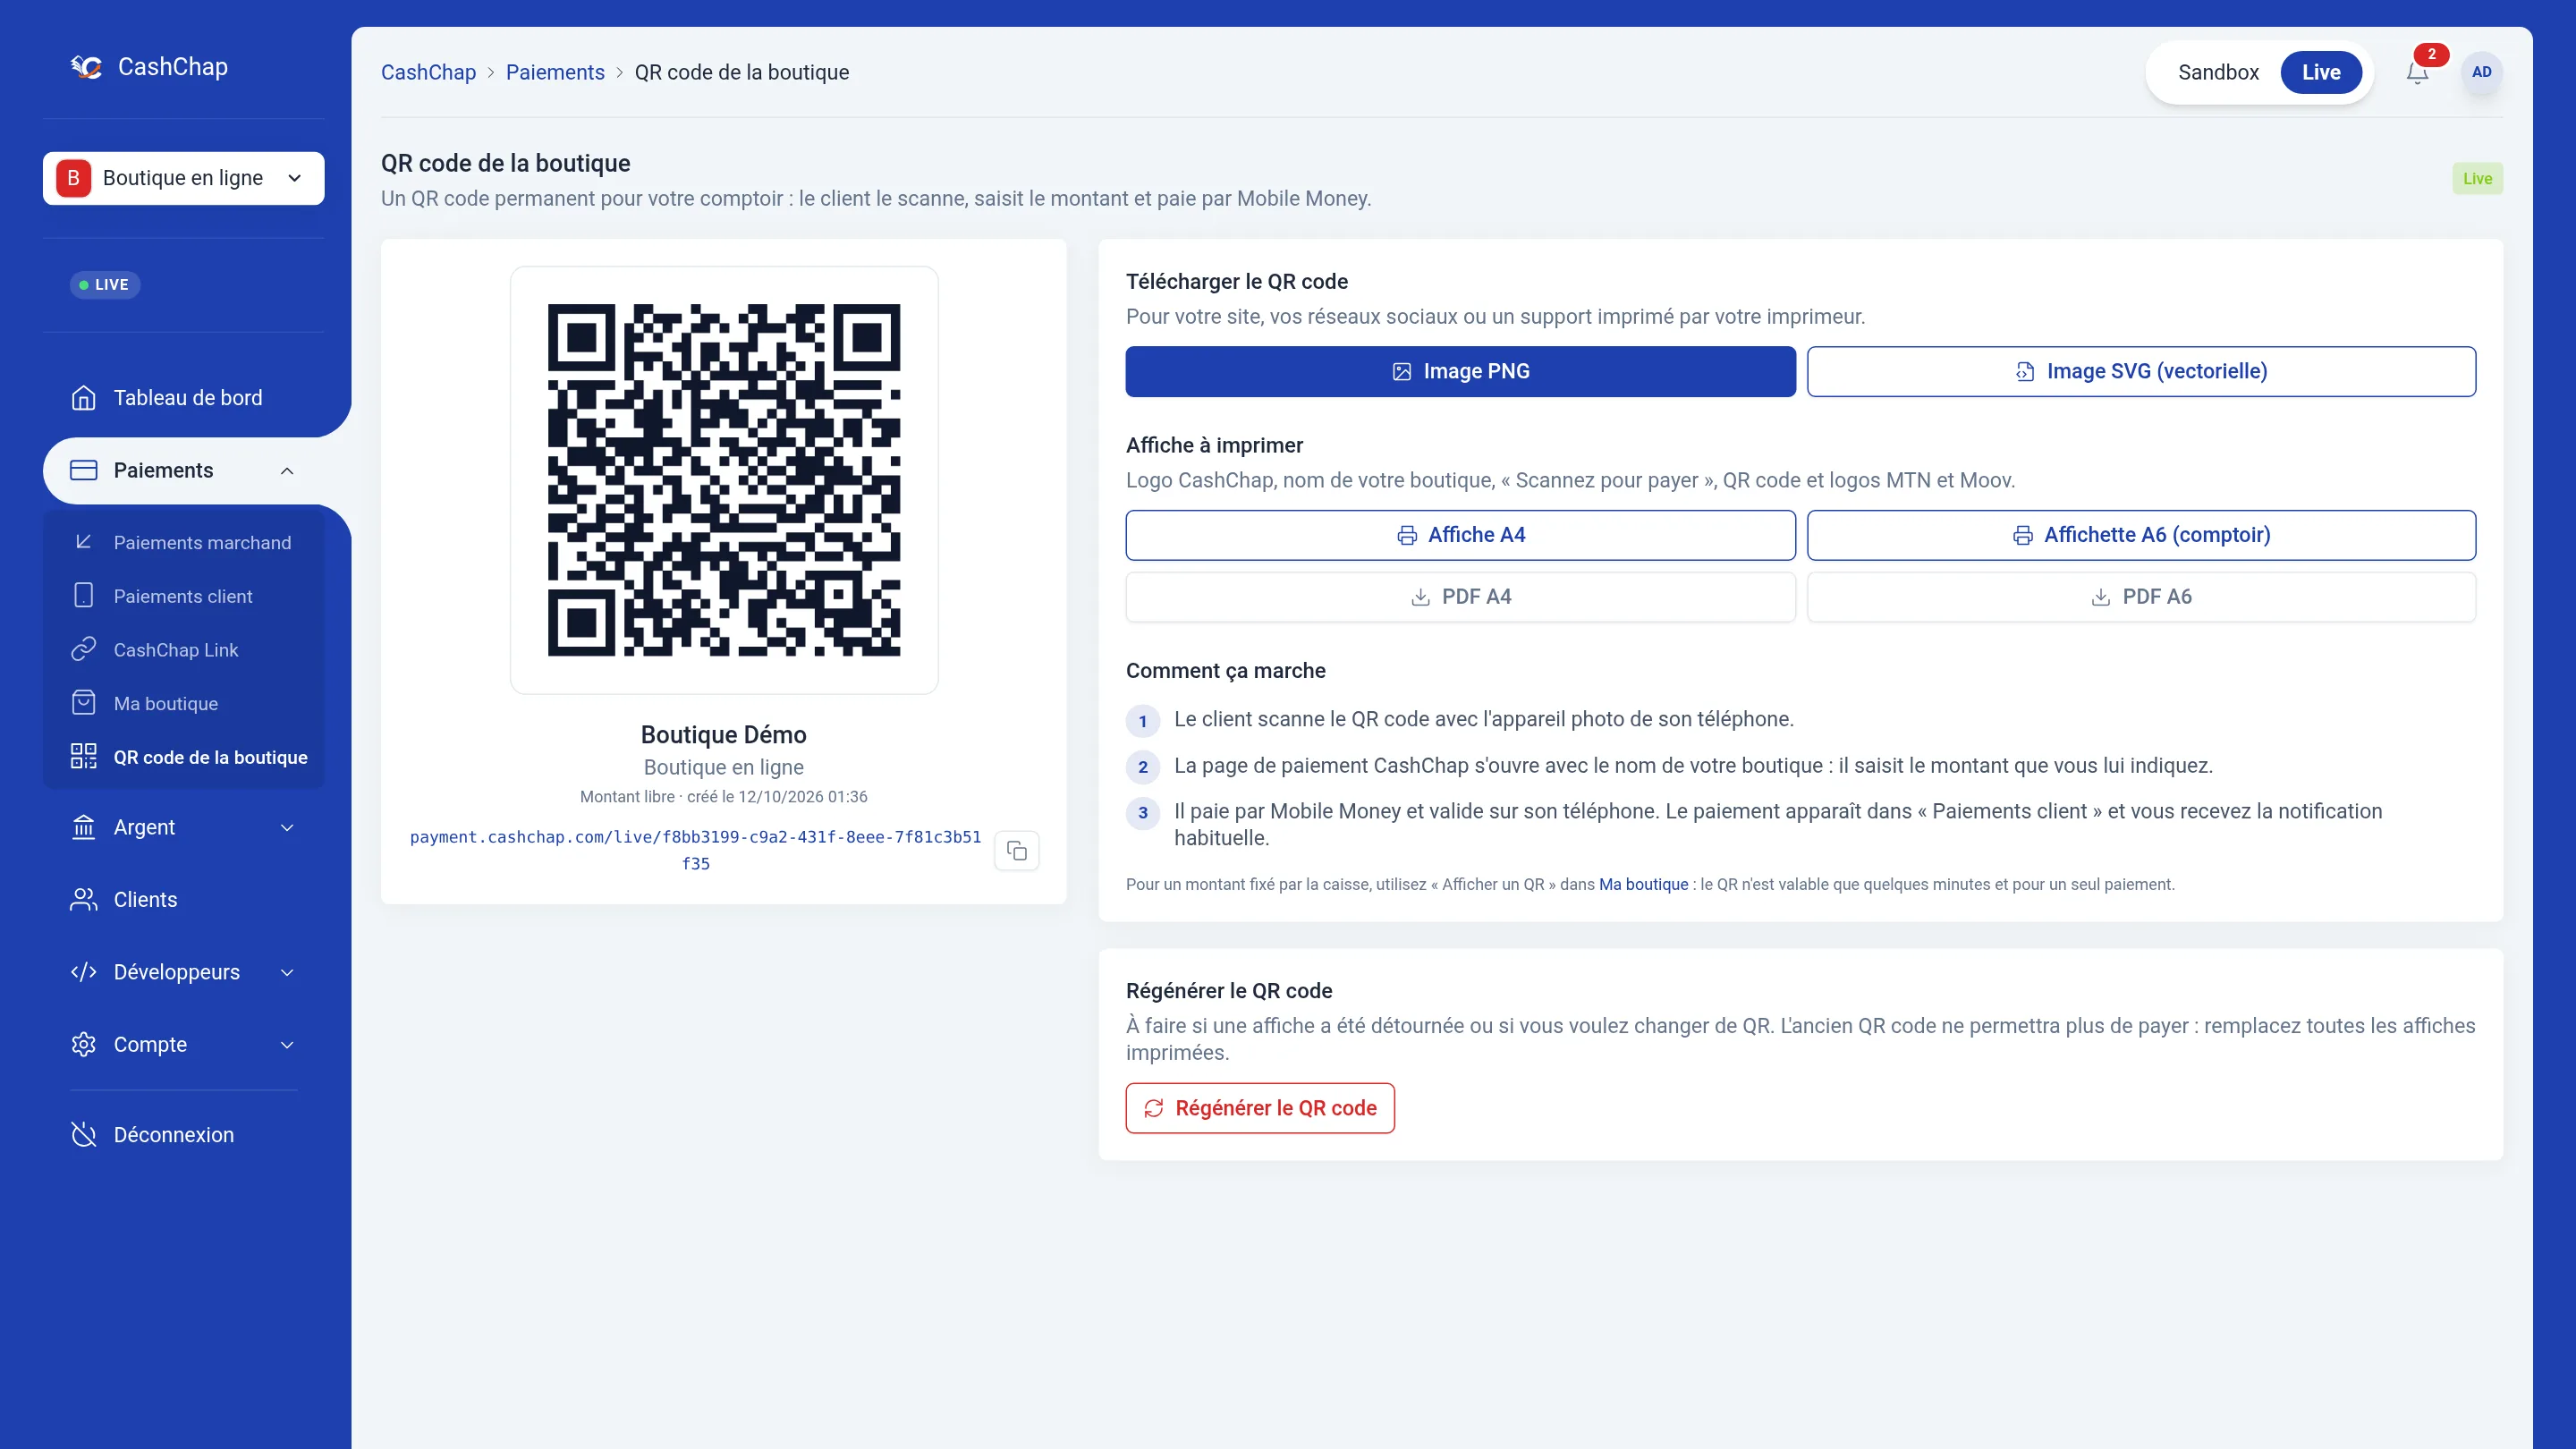Open Ma boutique page

tap(184, 703)
